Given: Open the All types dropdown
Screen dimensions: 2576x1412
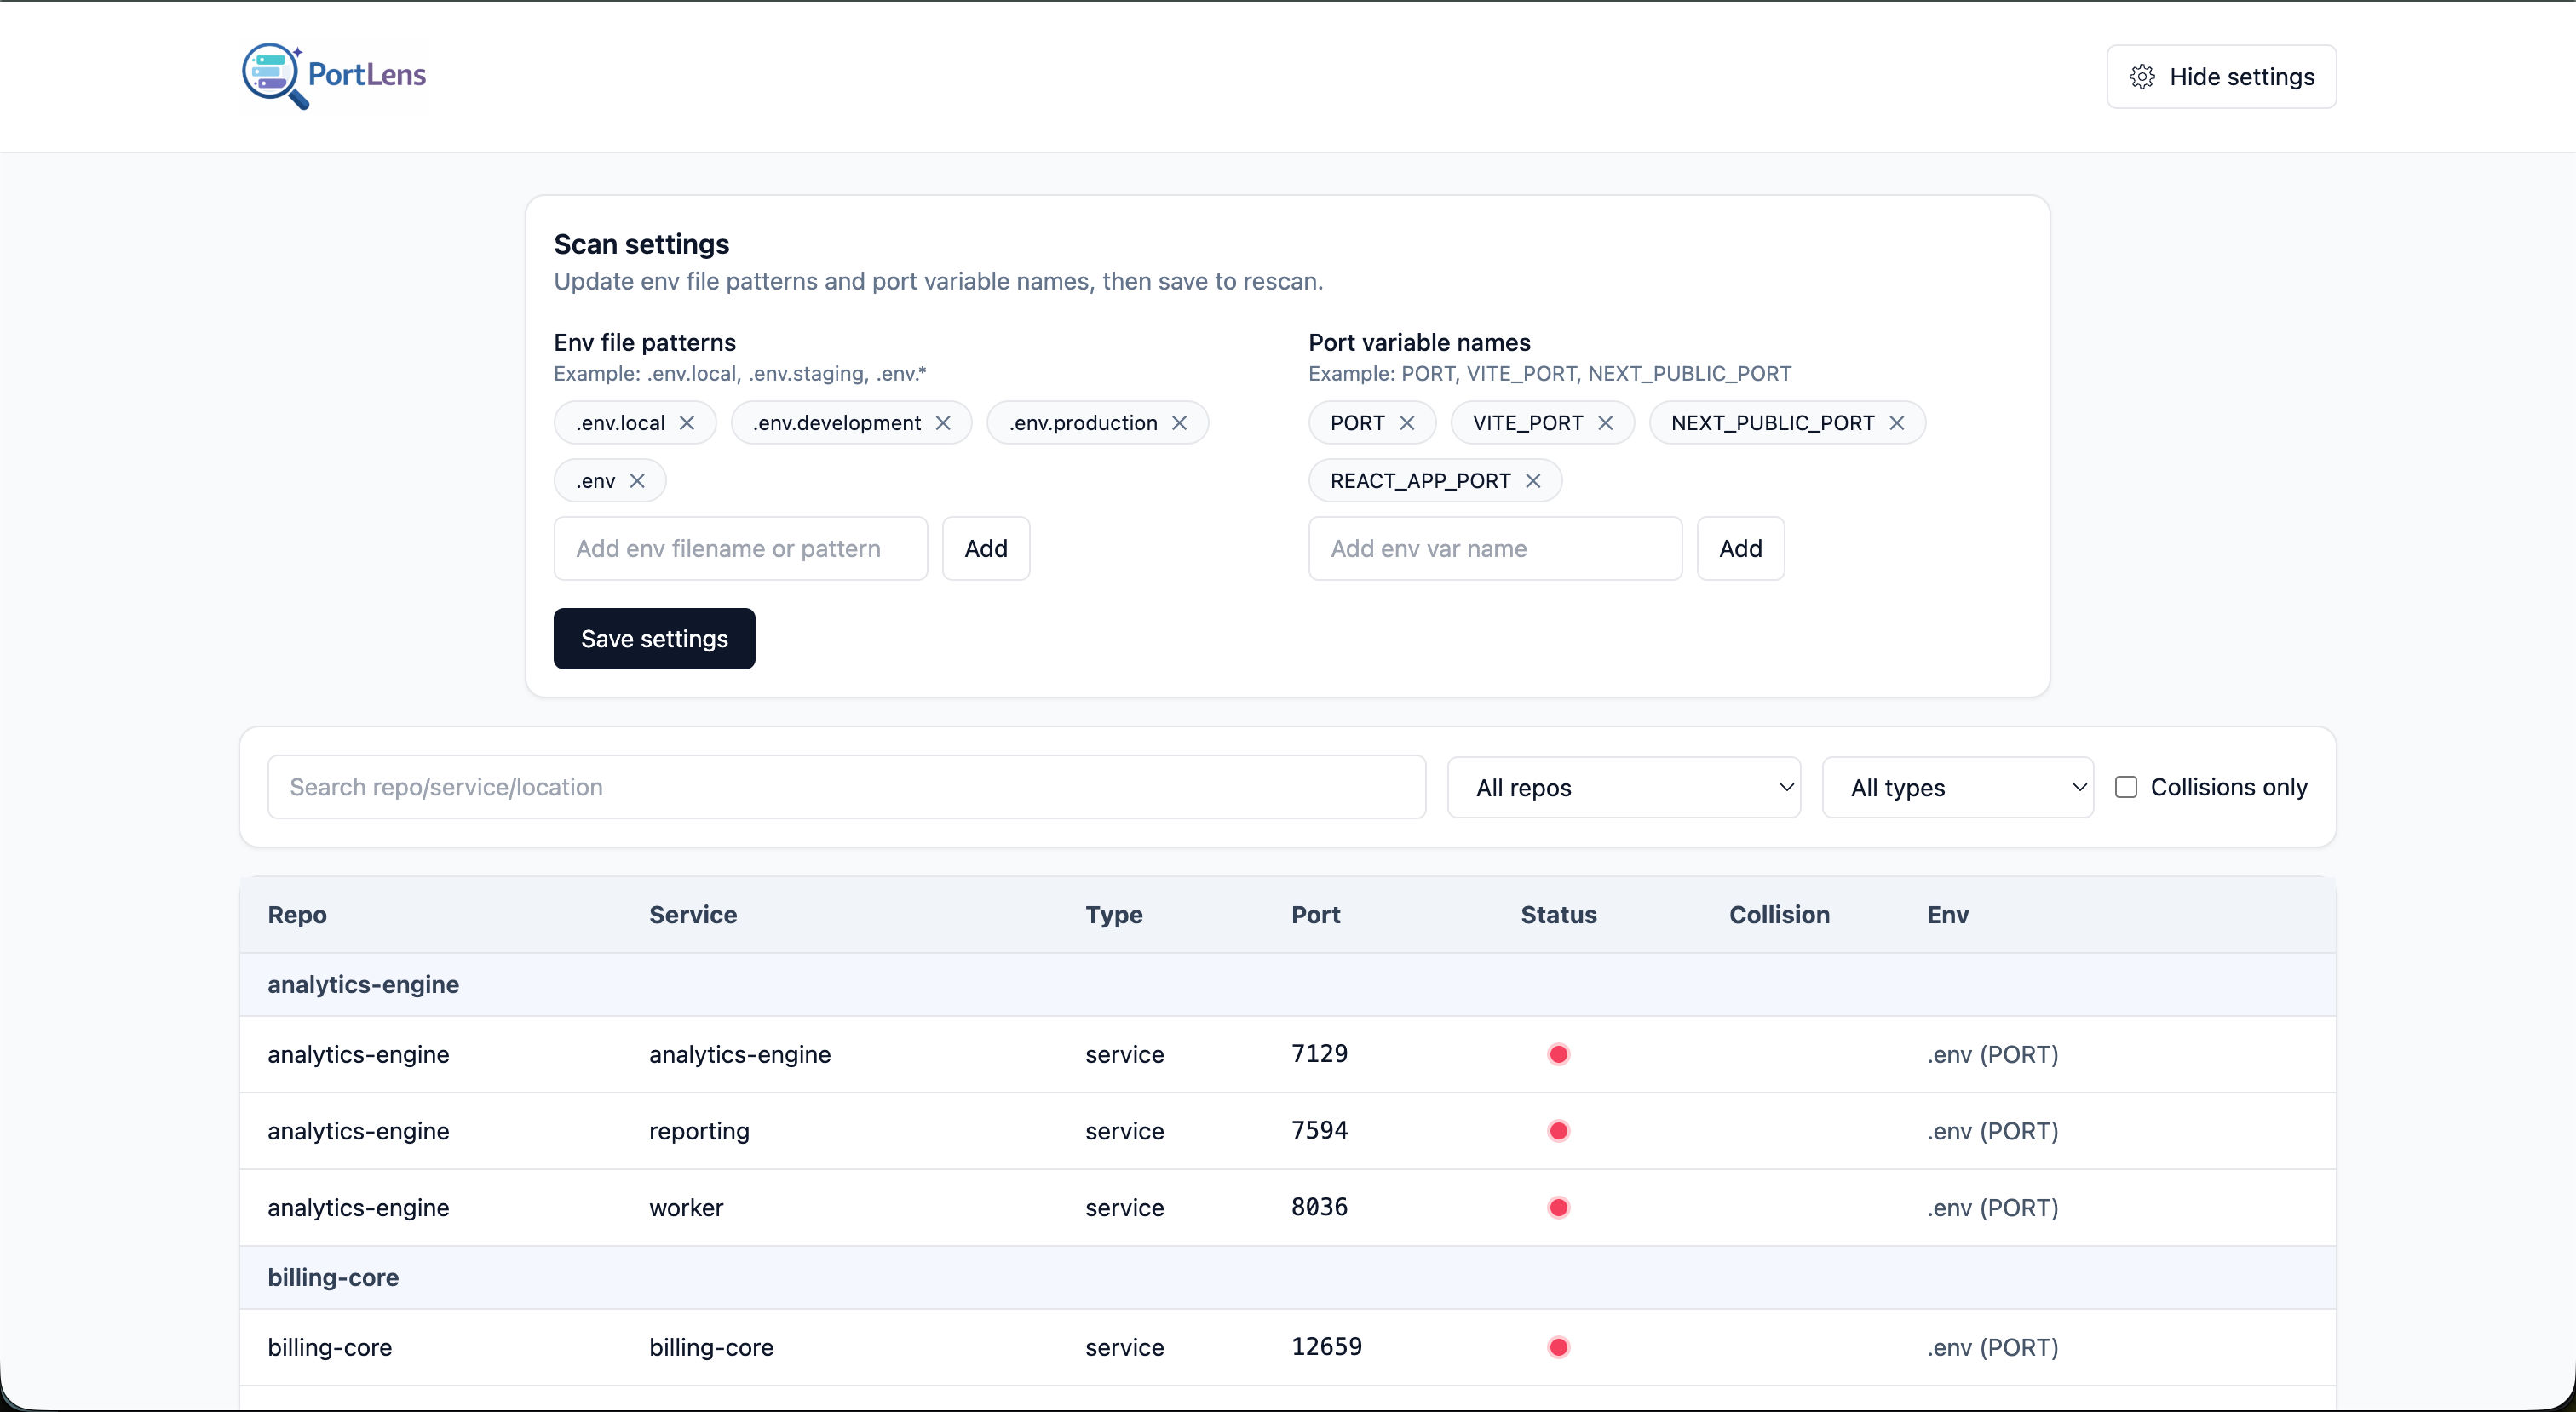Looking at the screenshot, I should [1957, 787].
